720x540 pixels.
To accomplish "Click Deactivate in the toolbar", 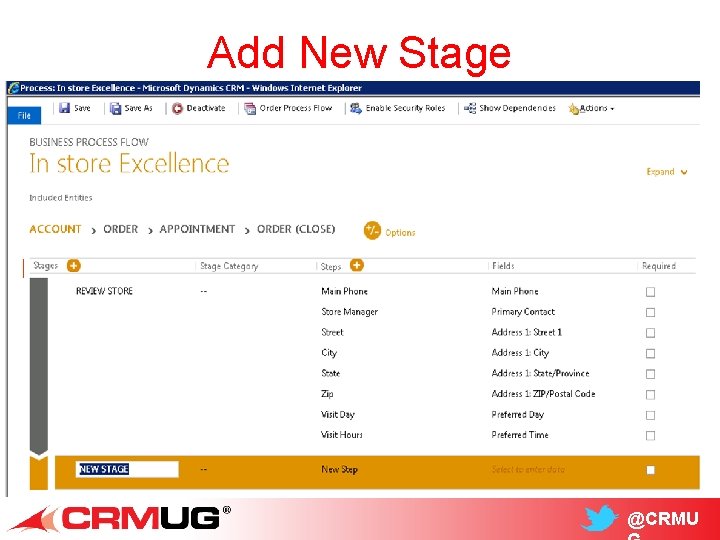I will click(206, 108).
